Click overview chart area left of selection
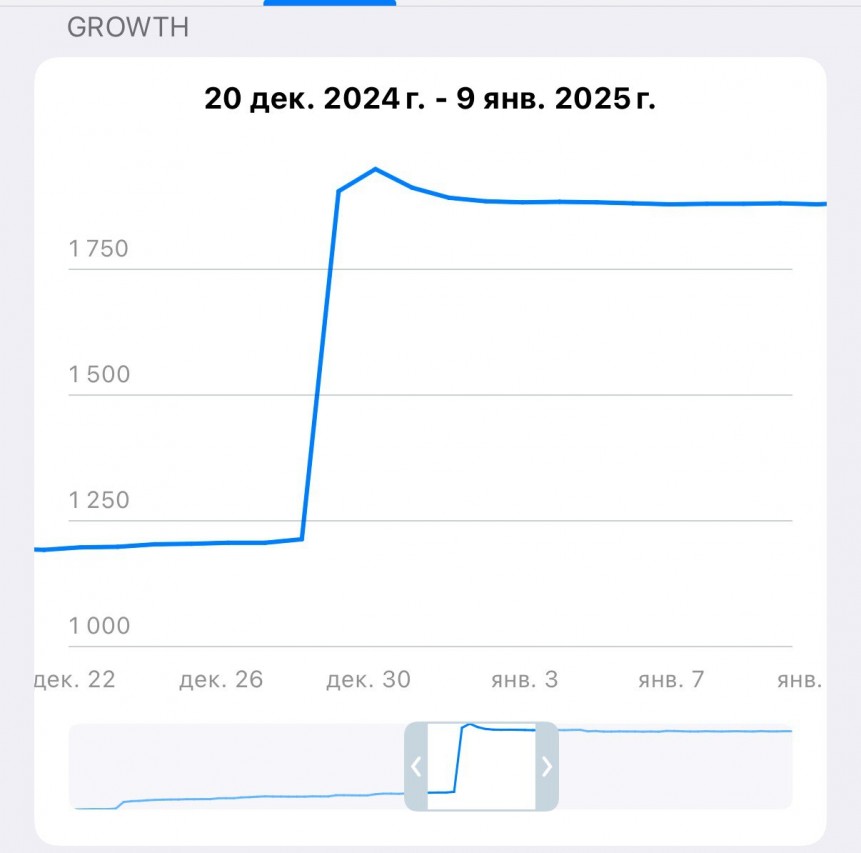 click(235, 766)
